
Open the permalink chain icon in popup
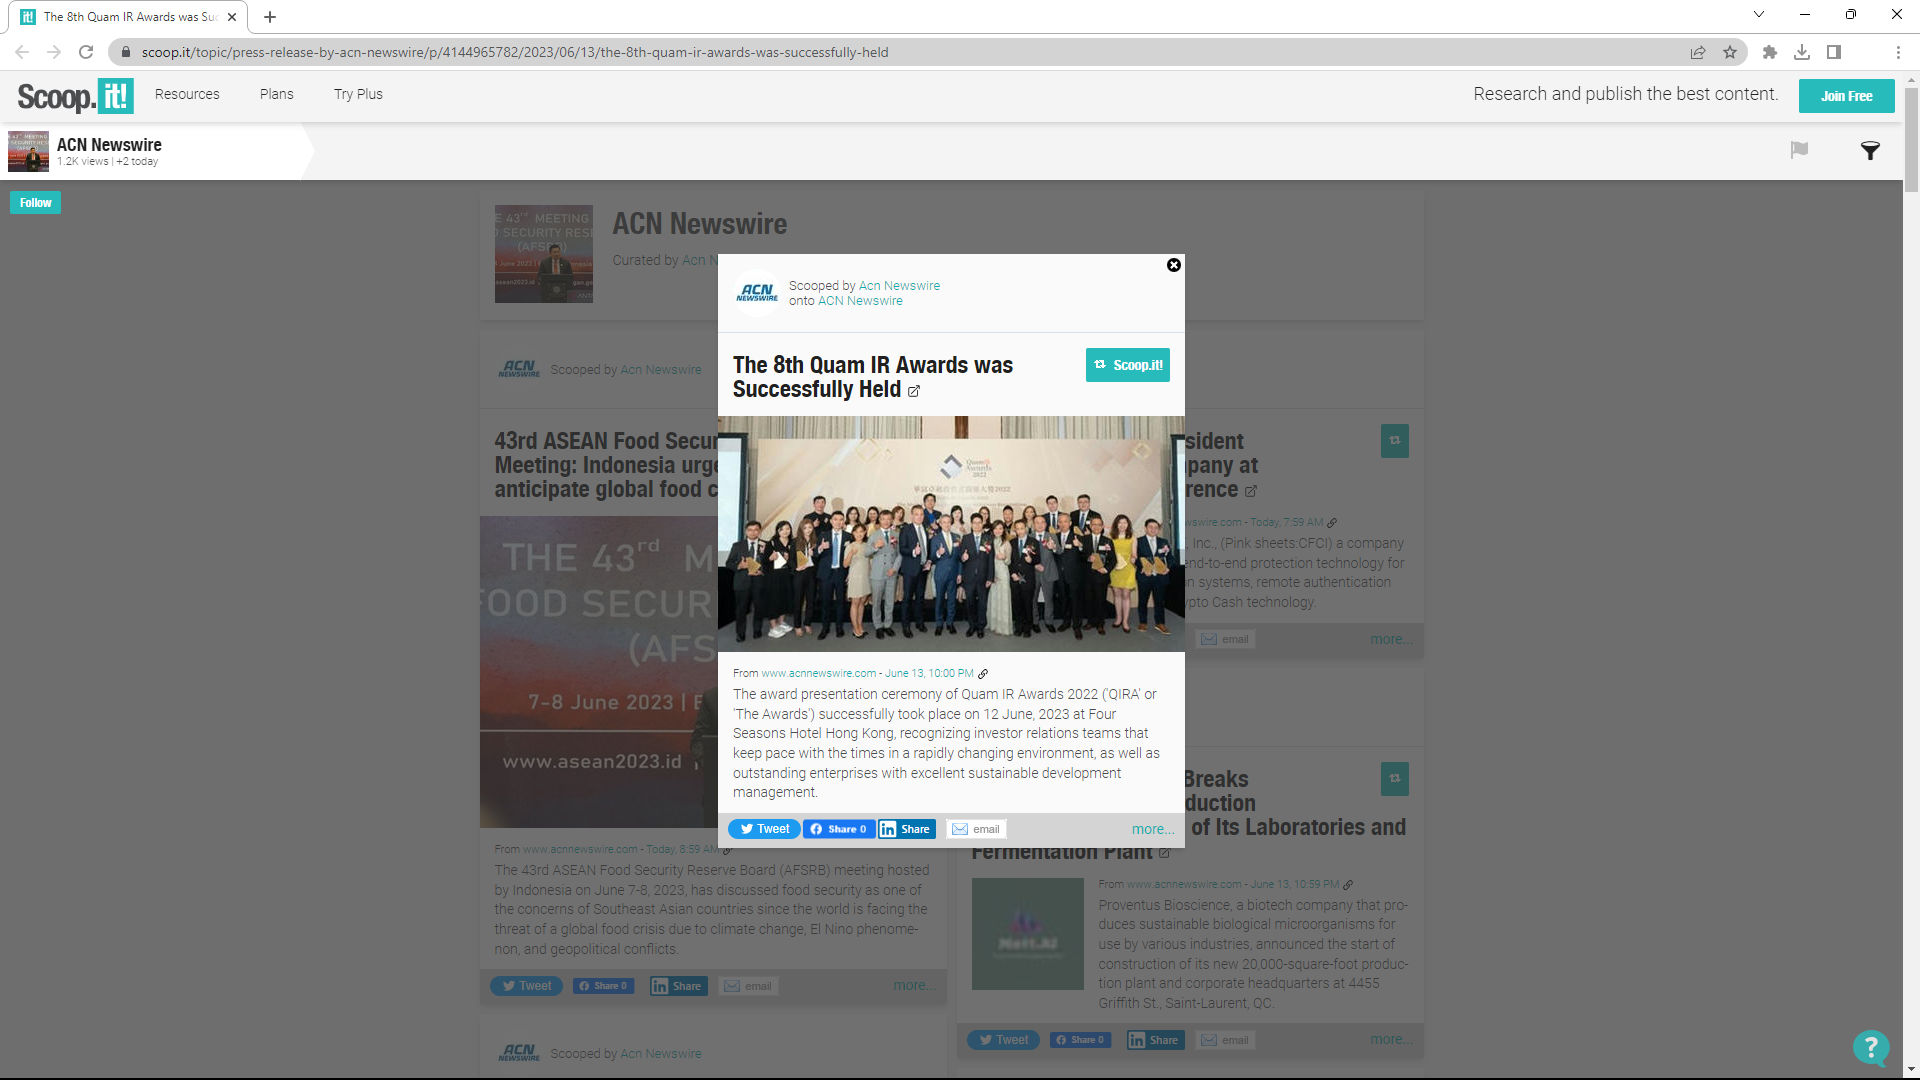click(x=983, y=674)
